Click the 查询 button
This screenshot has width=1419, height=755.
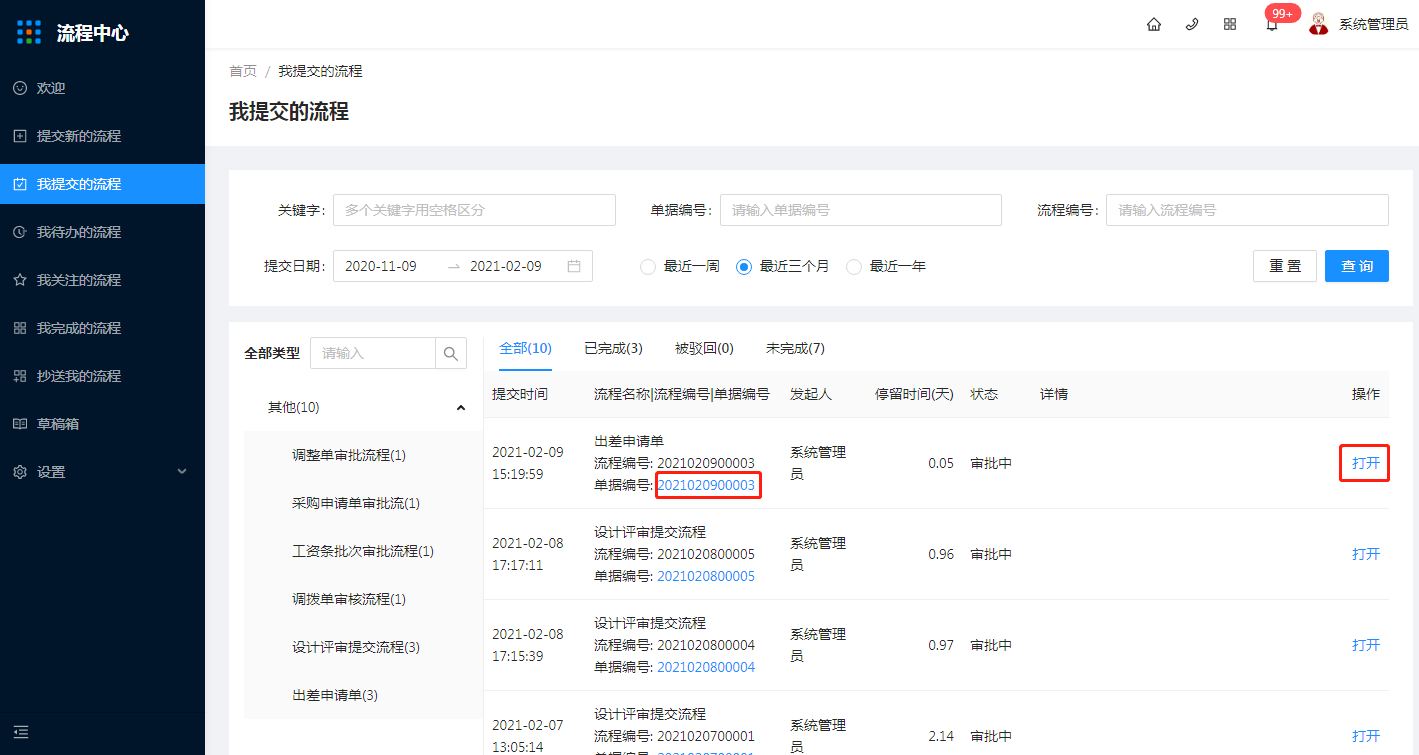point(1357,266)
